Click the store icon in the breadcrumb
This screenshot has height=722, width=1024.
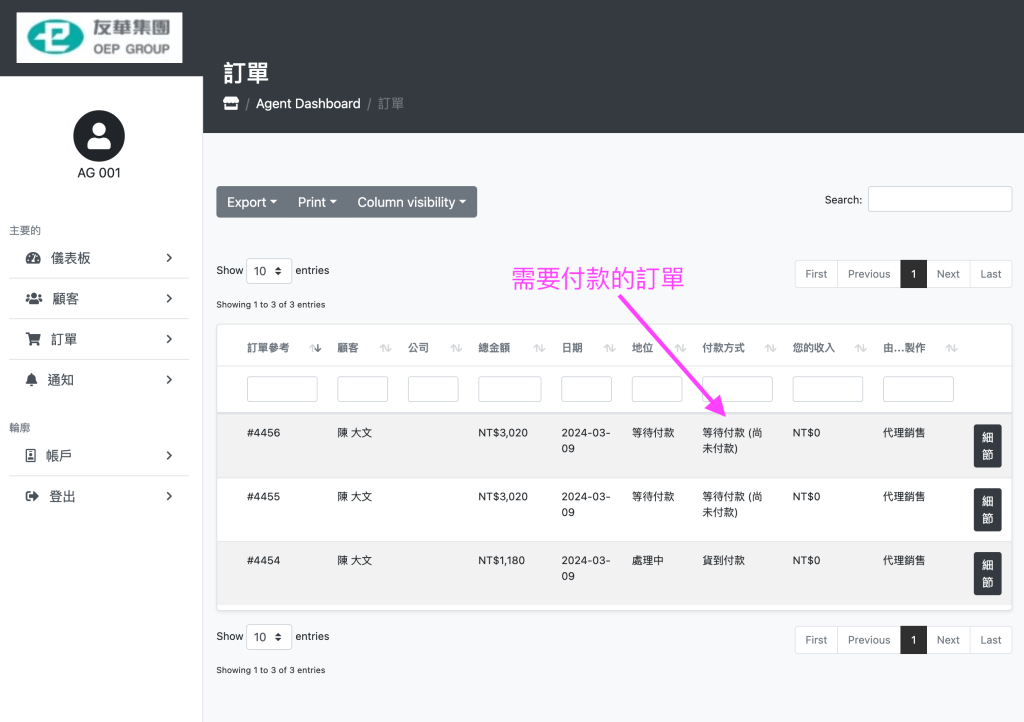click(x=231, y=104)
